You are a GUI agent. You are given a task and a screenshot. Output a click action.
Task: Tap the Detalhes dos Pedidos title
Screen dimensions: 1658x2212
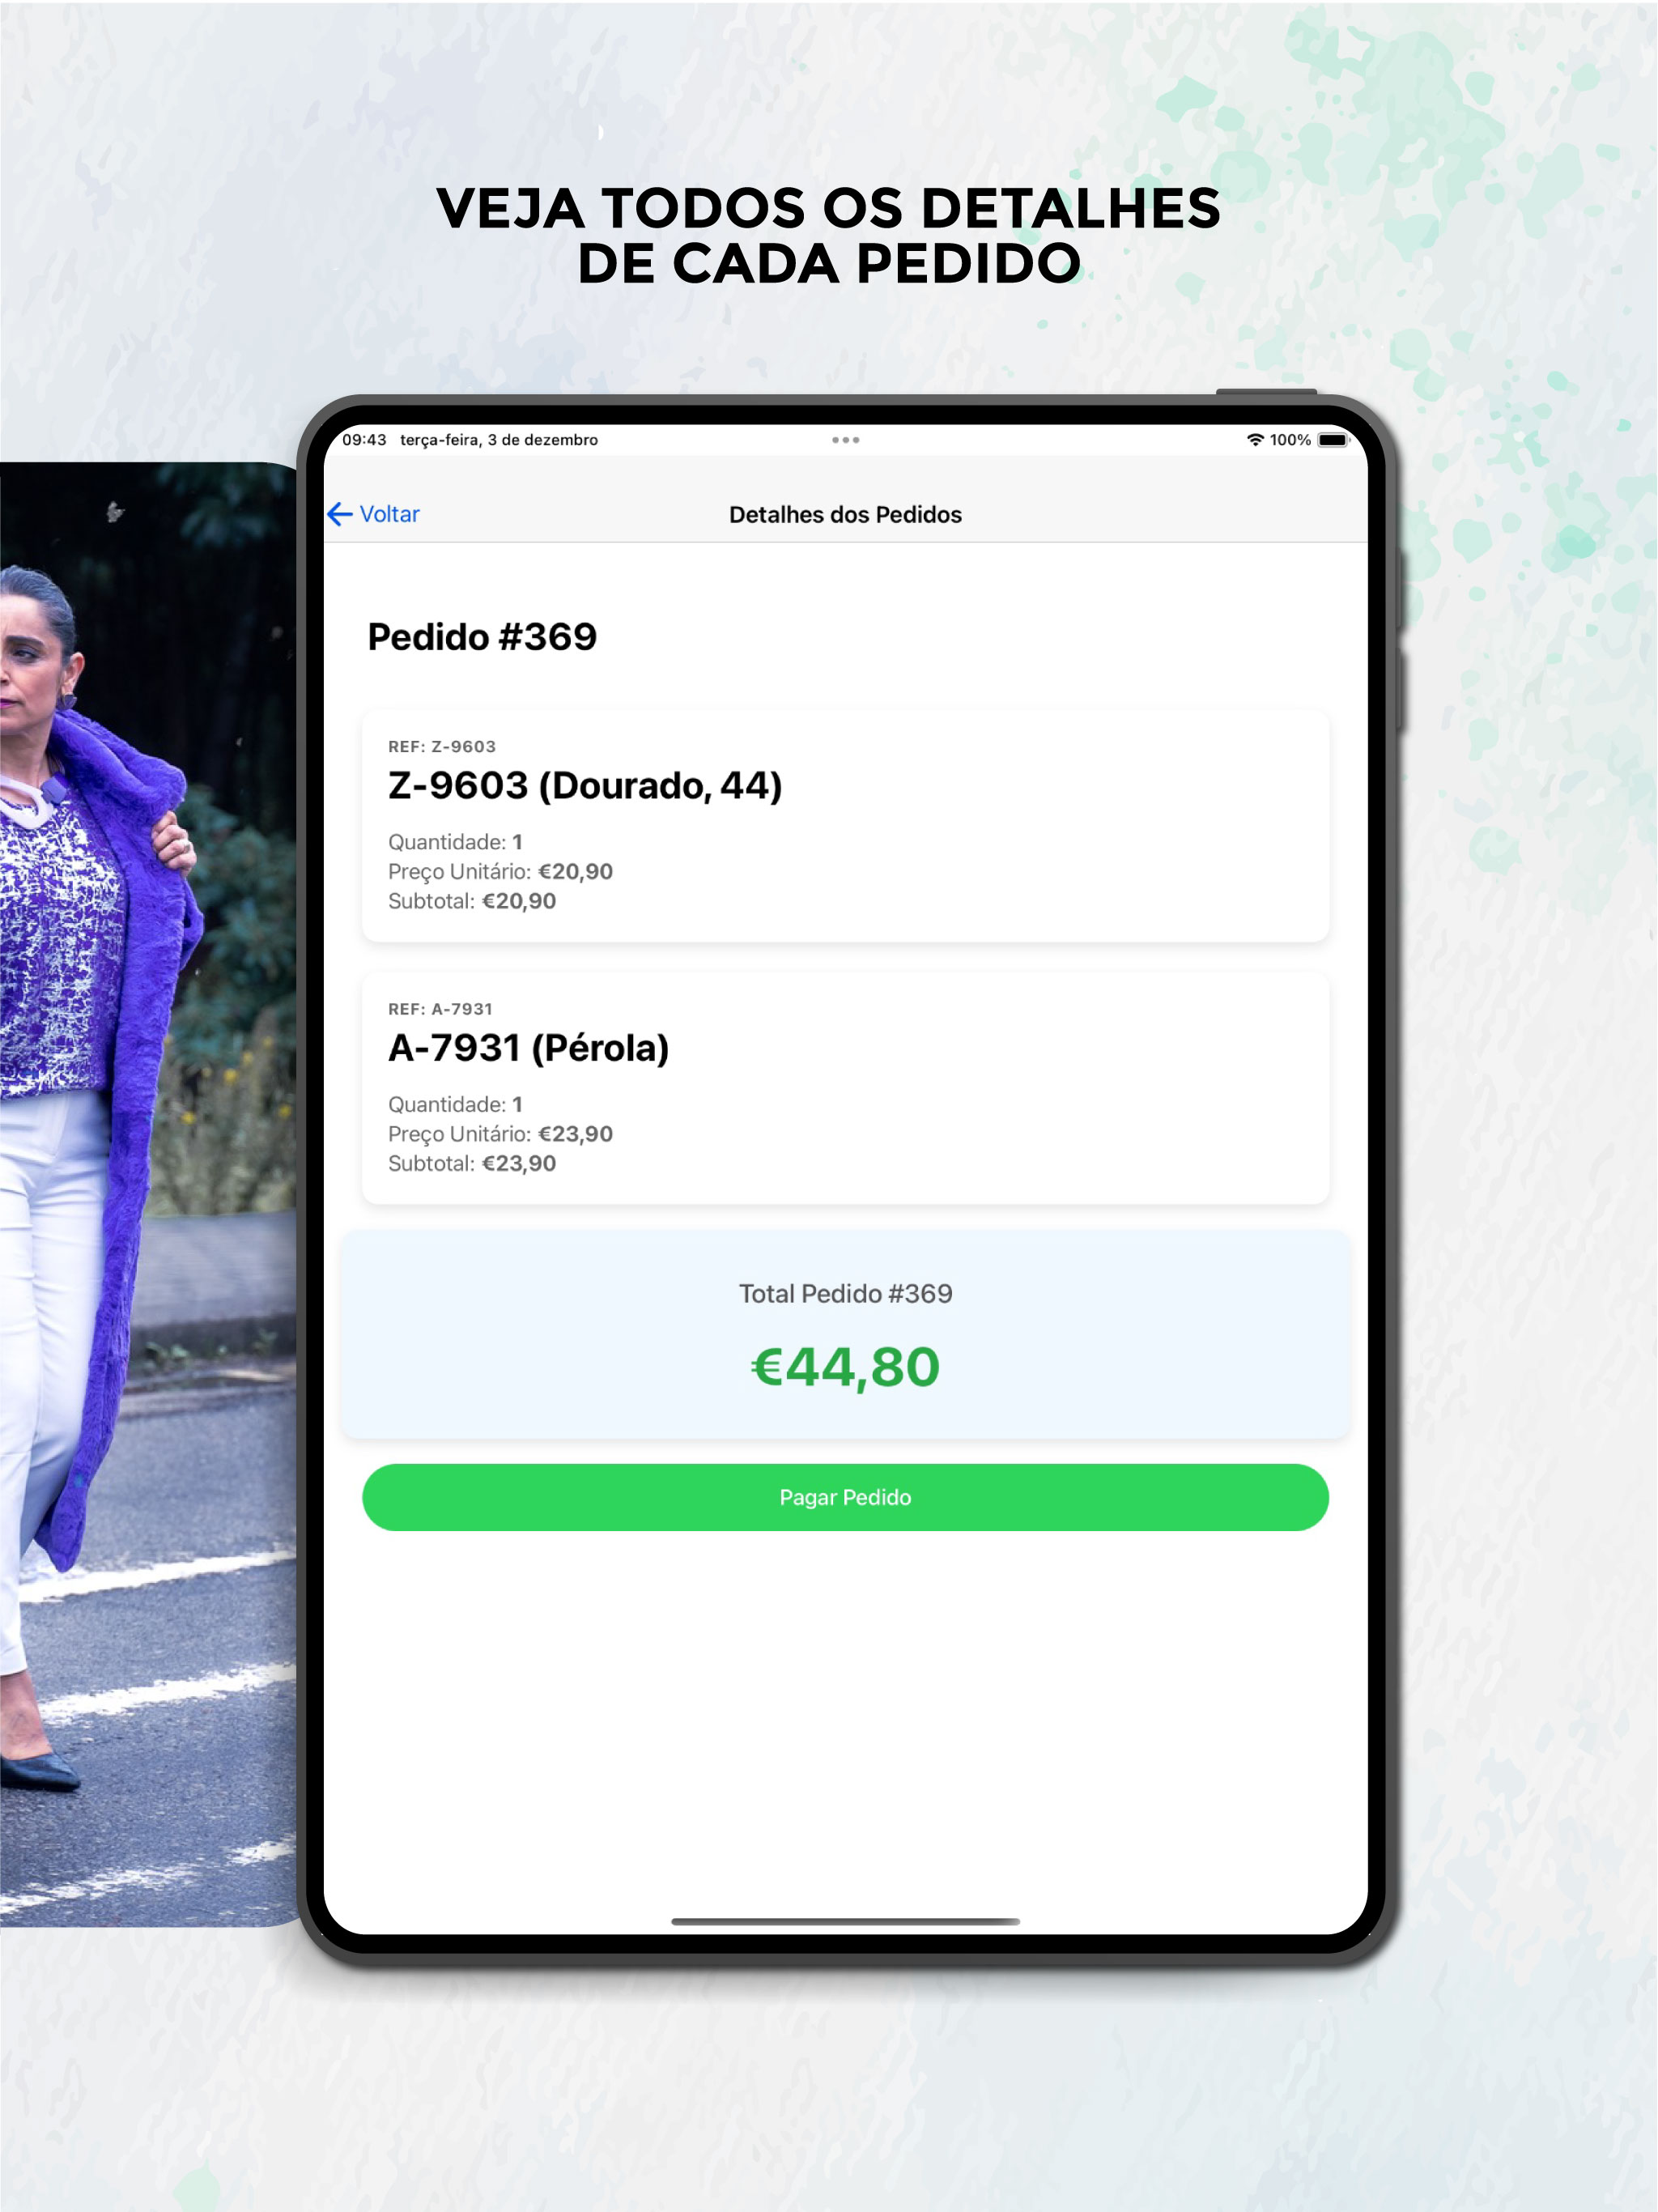click(845, 515)
